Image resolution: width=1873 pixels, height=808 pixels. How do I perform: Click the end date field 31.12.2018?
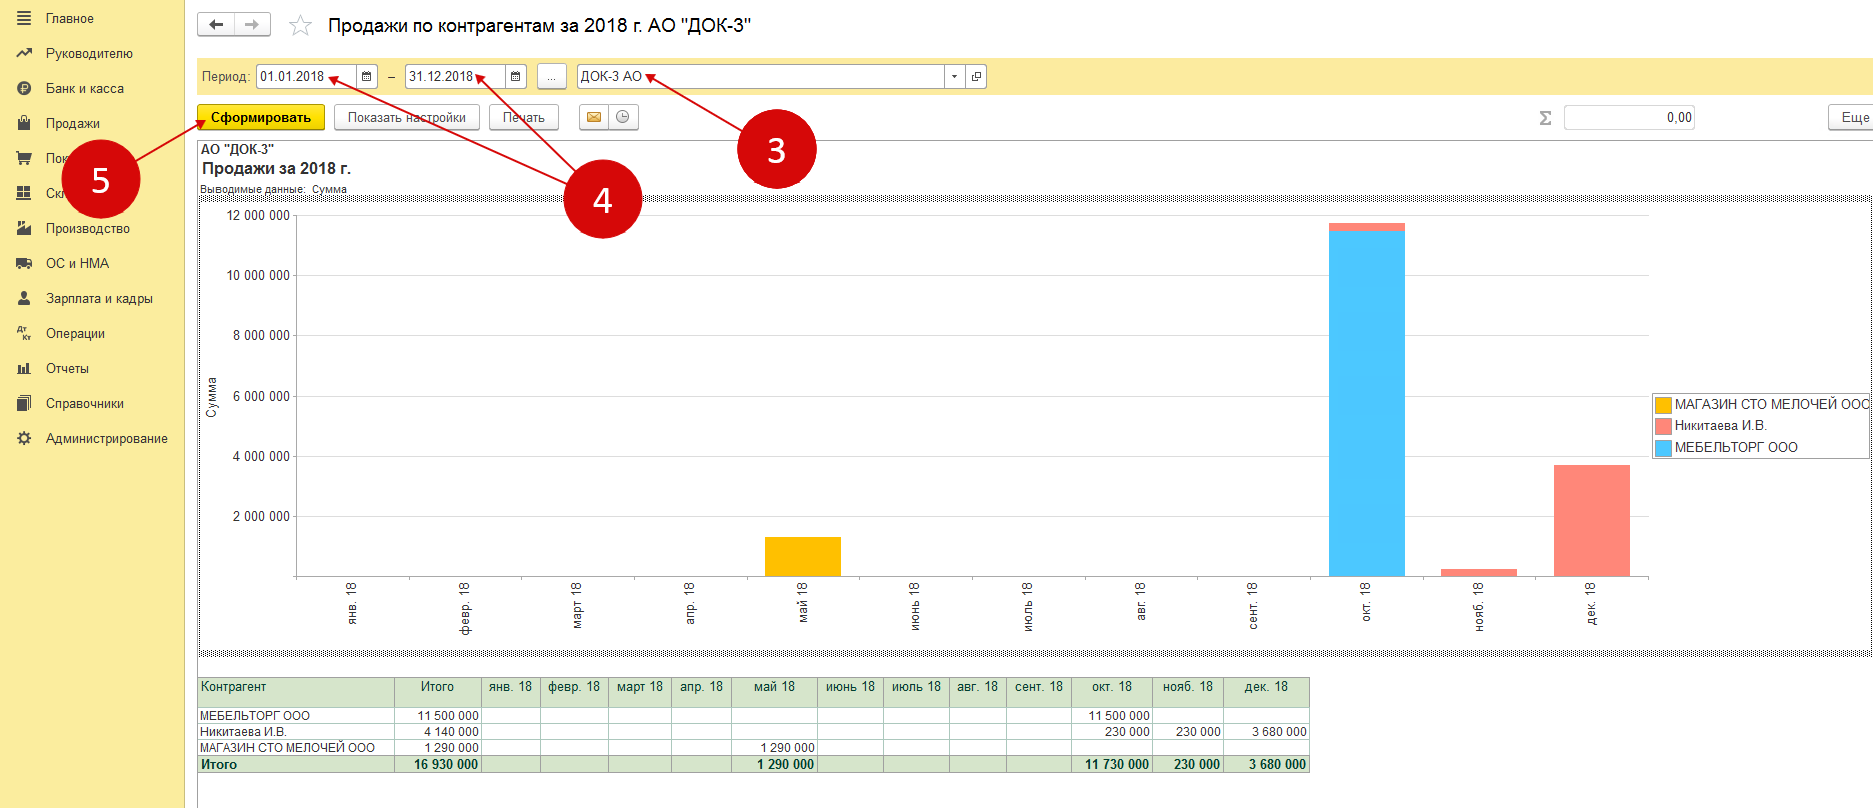coord(455,76)
